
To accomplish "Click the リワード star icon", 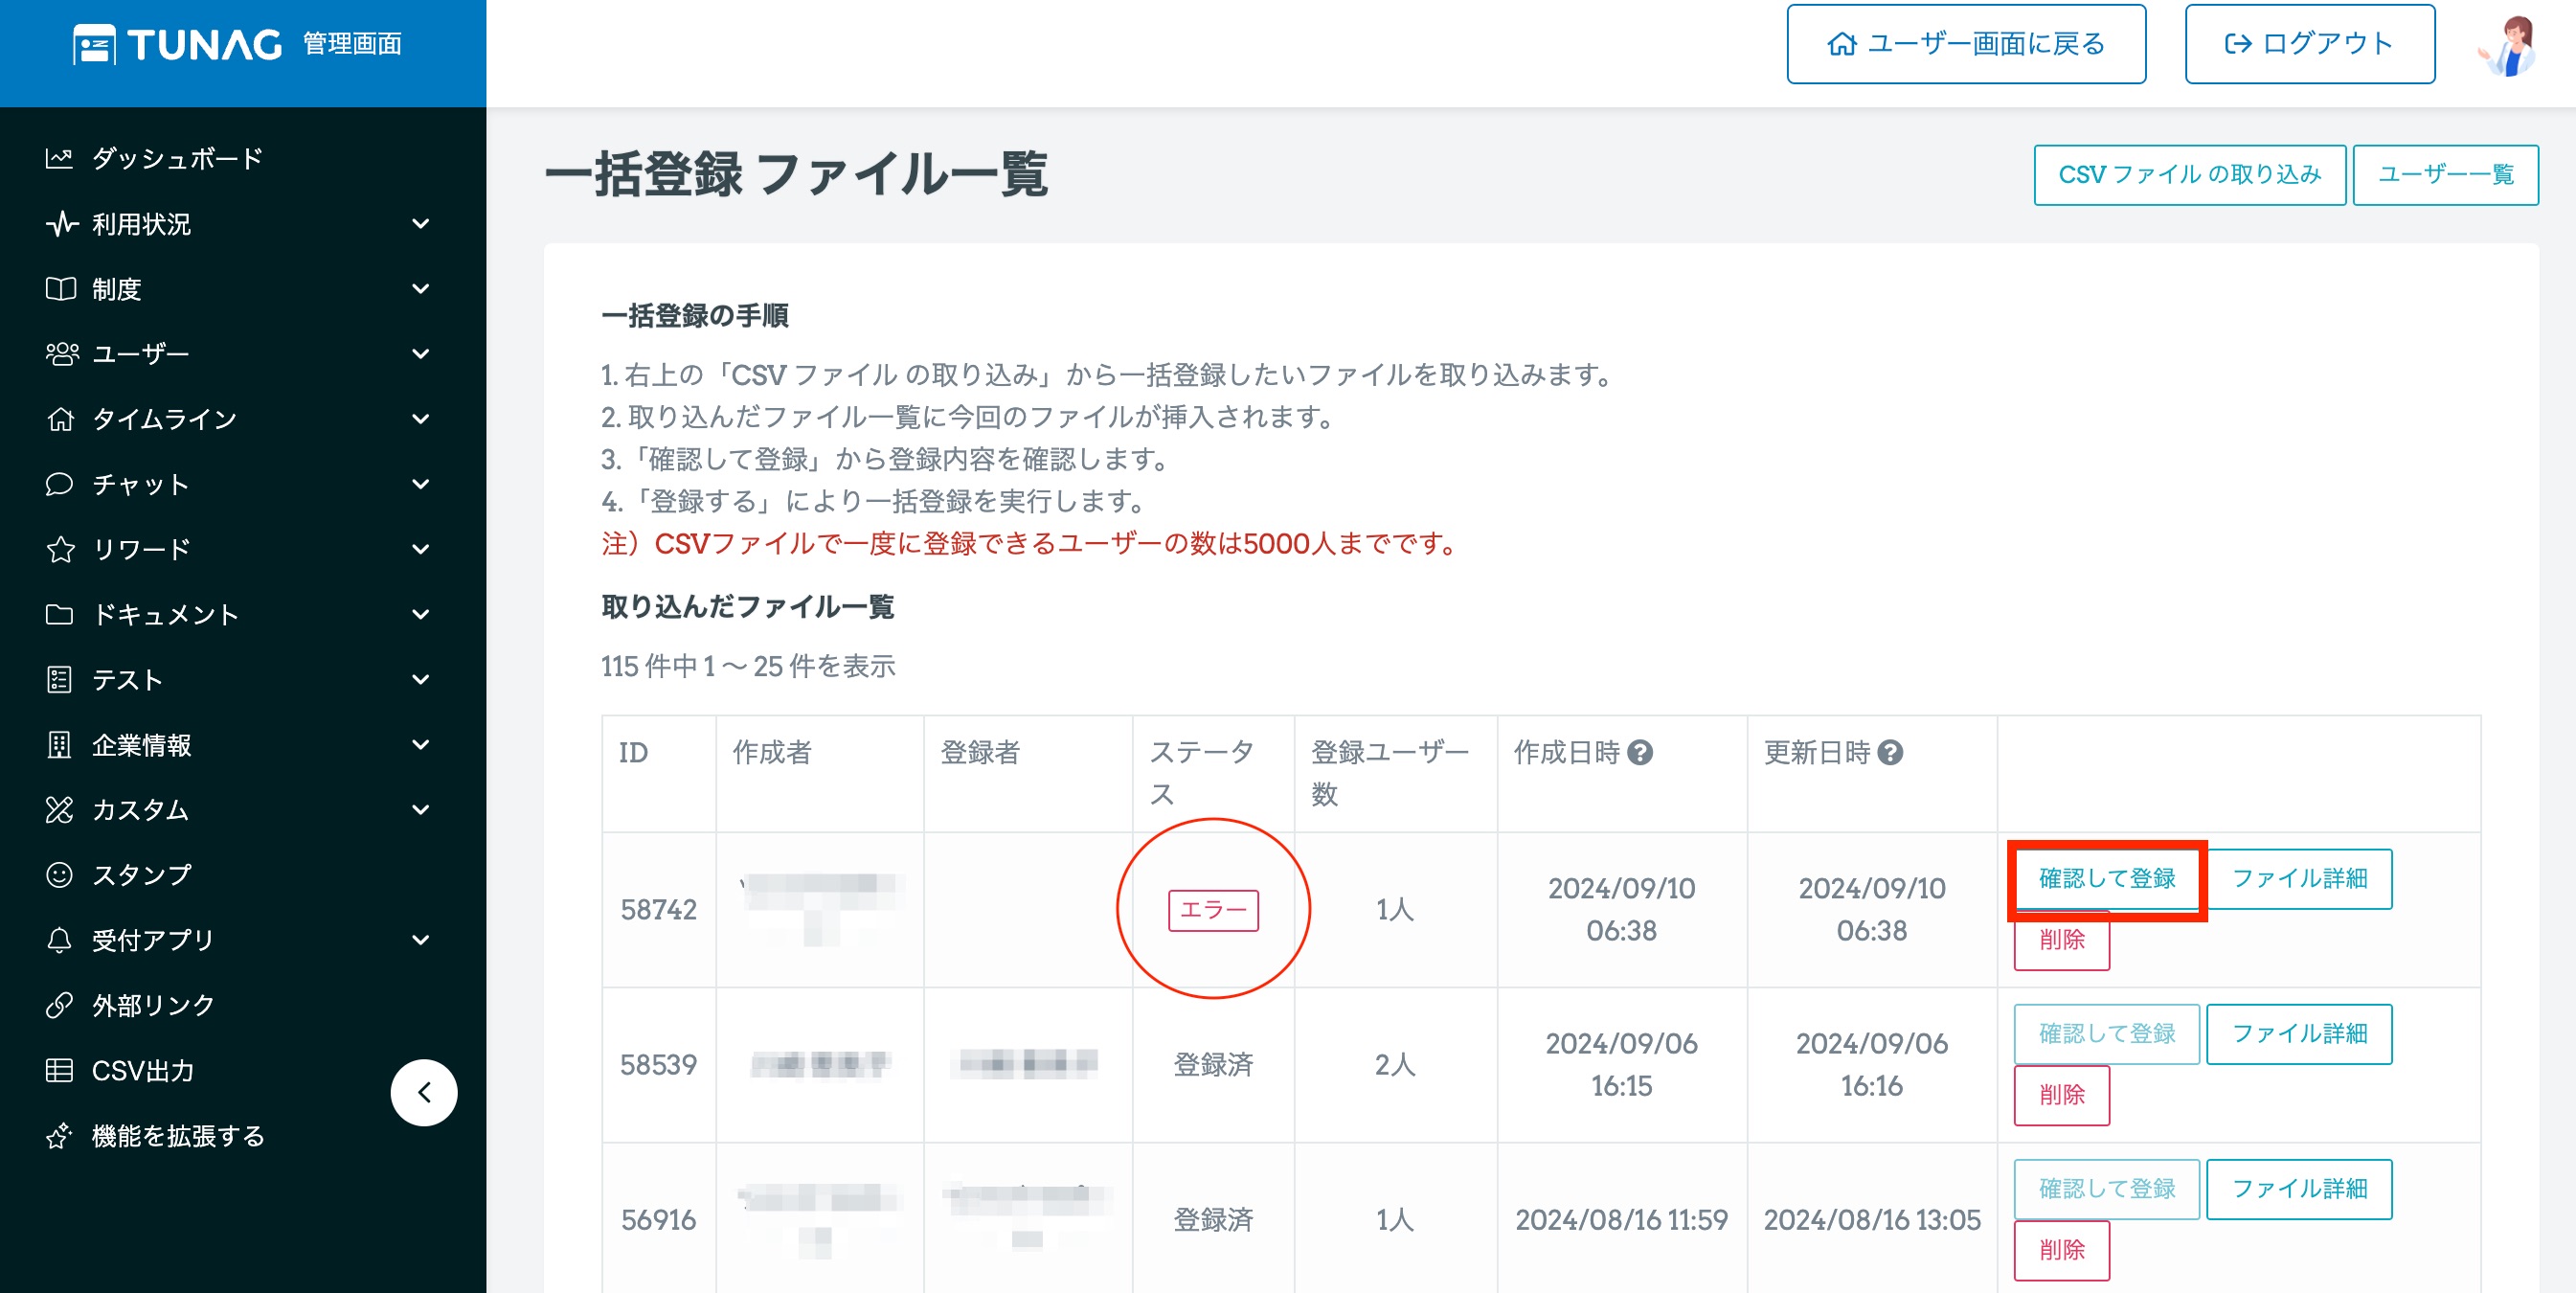I will click(60, 549).
